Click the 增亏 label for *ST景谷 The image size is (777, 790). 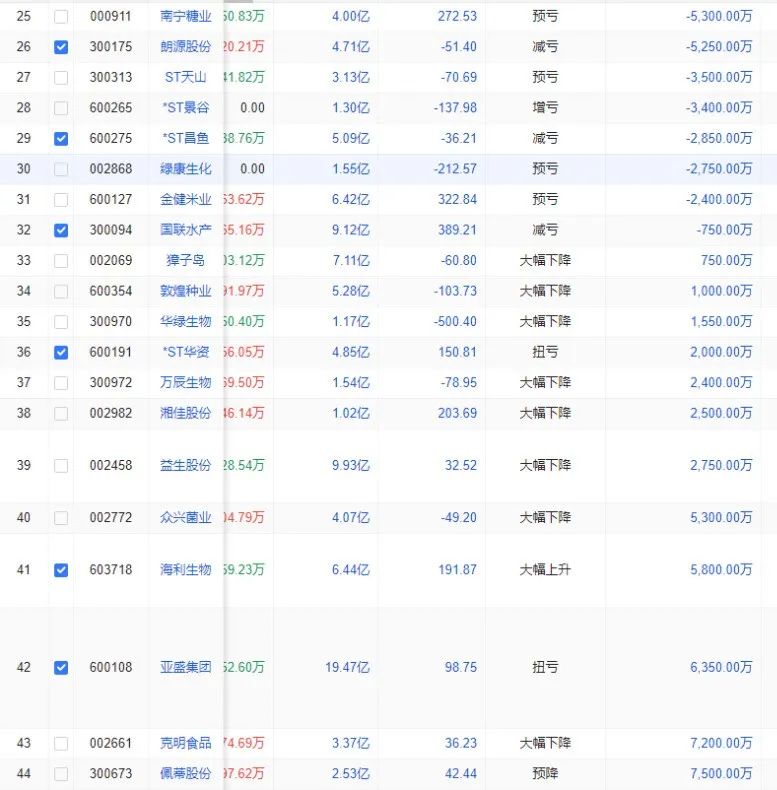(545, 108)
